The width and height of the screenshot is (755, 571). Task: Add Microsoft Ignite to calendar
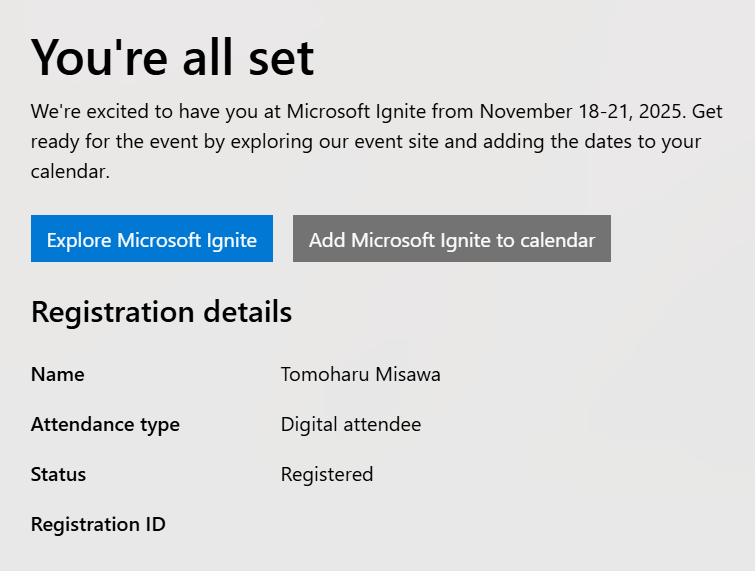click(x=452, y=239)
